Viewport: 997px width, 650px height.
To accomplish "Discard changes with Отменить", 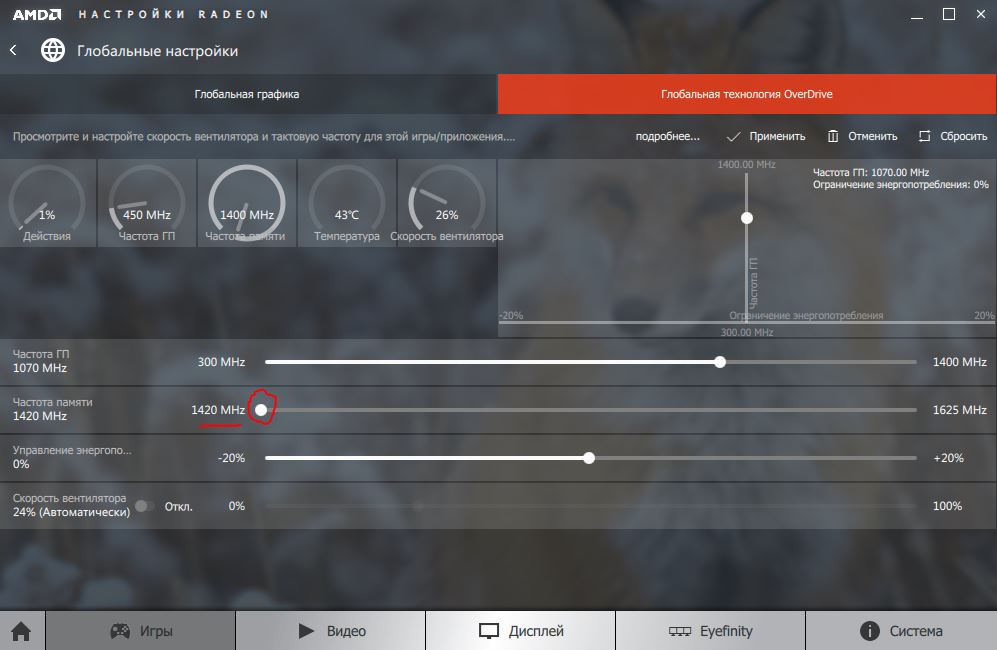I will (x=872, y=136).
